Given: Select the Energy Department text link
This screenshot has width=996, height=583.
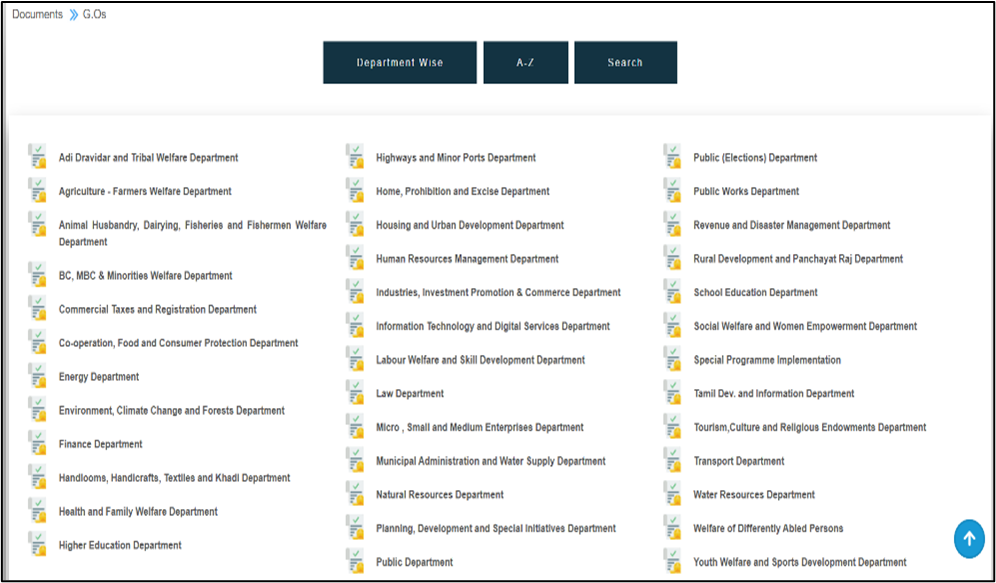Looking at the screenshot, I should click(98, 377).
